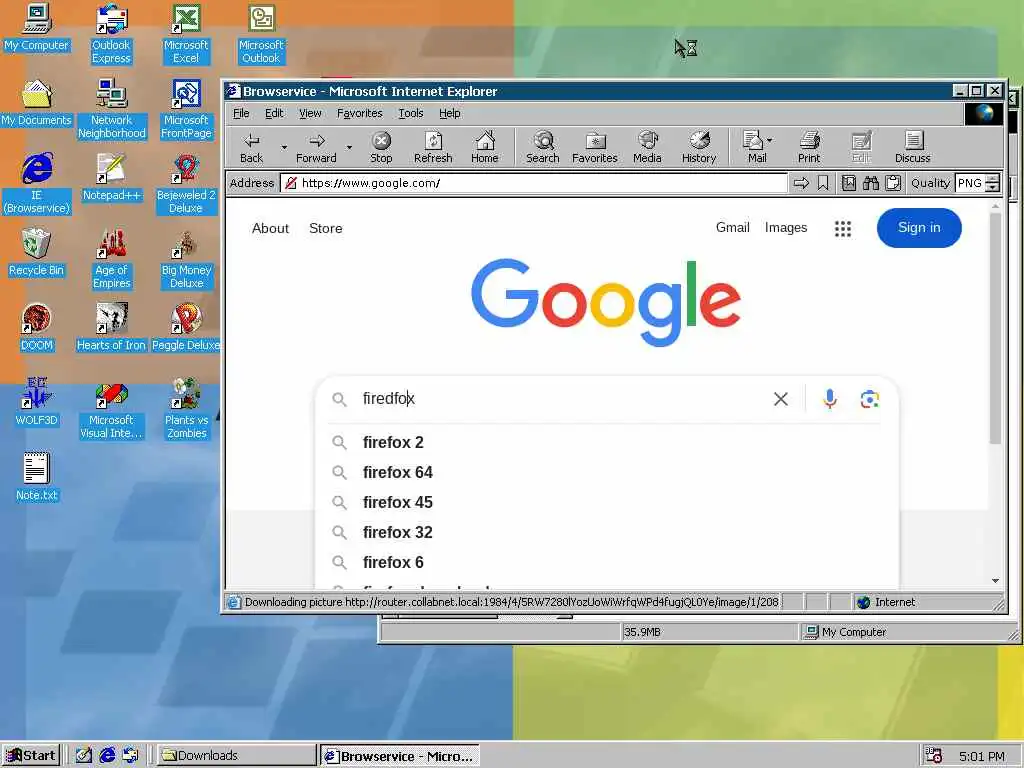Open the Forward button history dropdown arrow

click(349, 148)
